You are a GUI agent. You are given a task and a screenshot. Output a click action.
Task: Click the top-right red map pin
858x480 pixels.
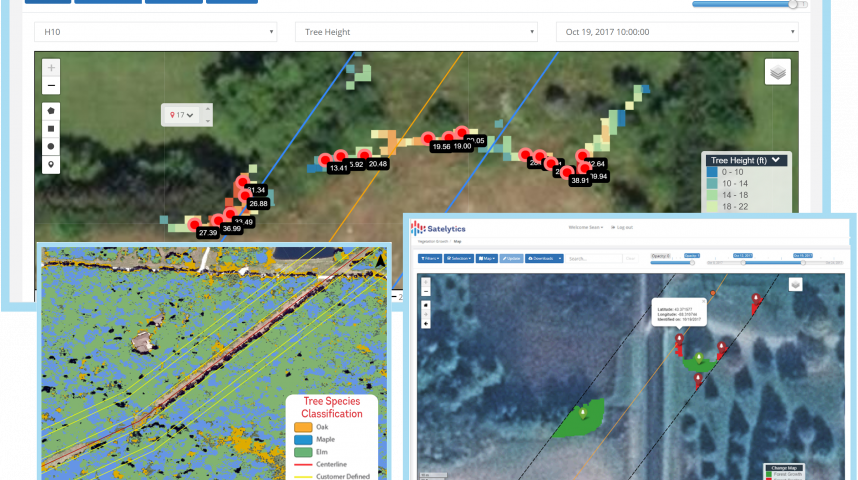point(756,299)
